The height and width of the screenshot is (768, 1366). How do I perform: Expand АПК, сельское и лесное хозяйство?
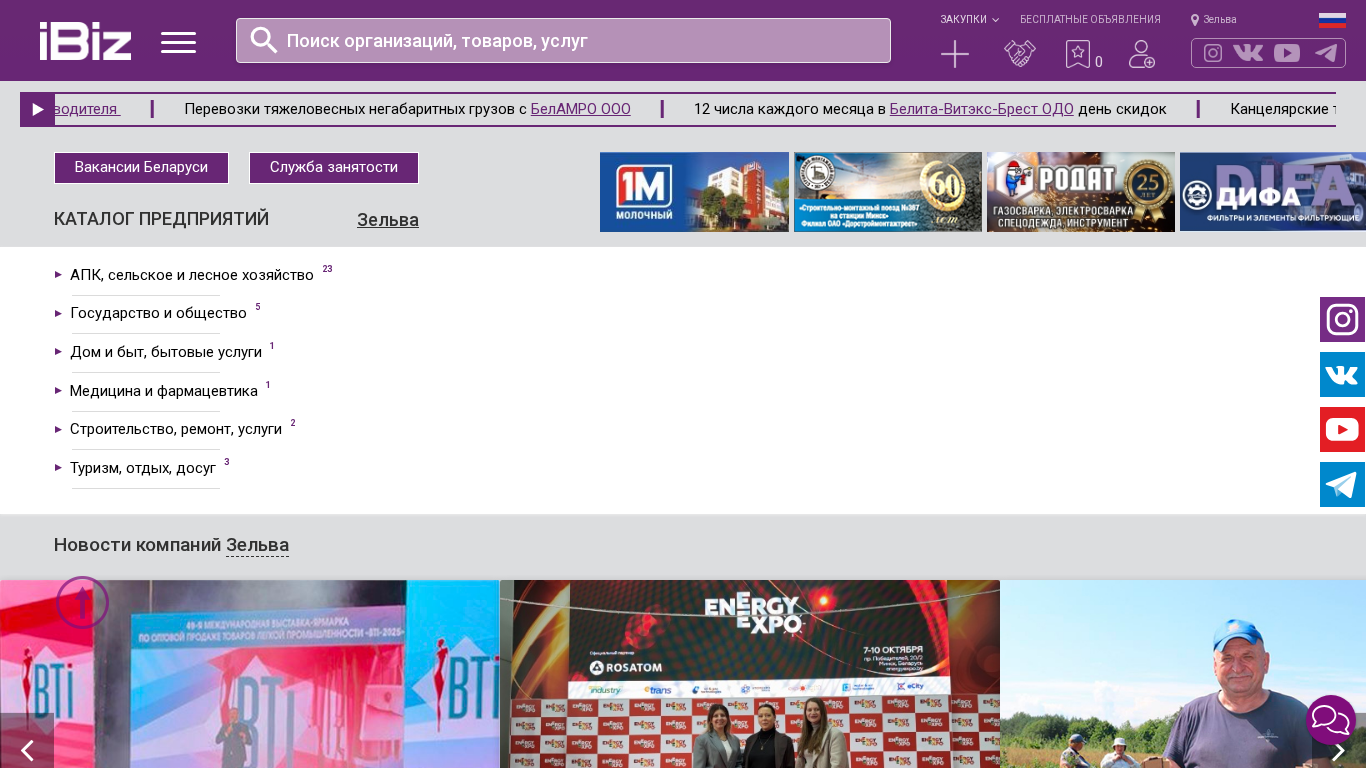[192, 275]
